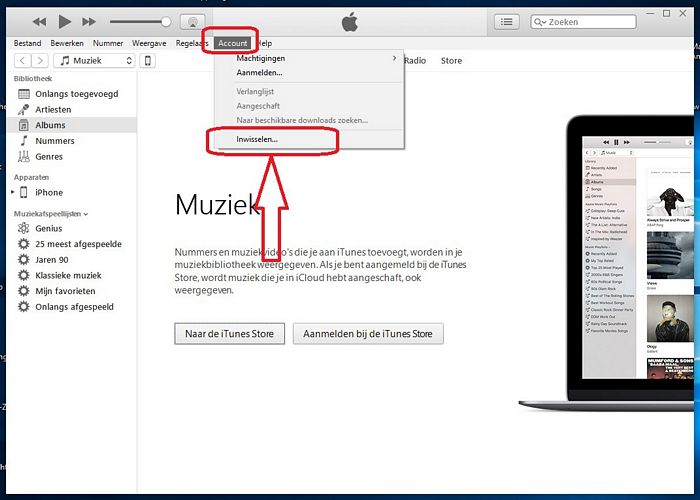
Task: Close the open Account menu
Action: 233,43
